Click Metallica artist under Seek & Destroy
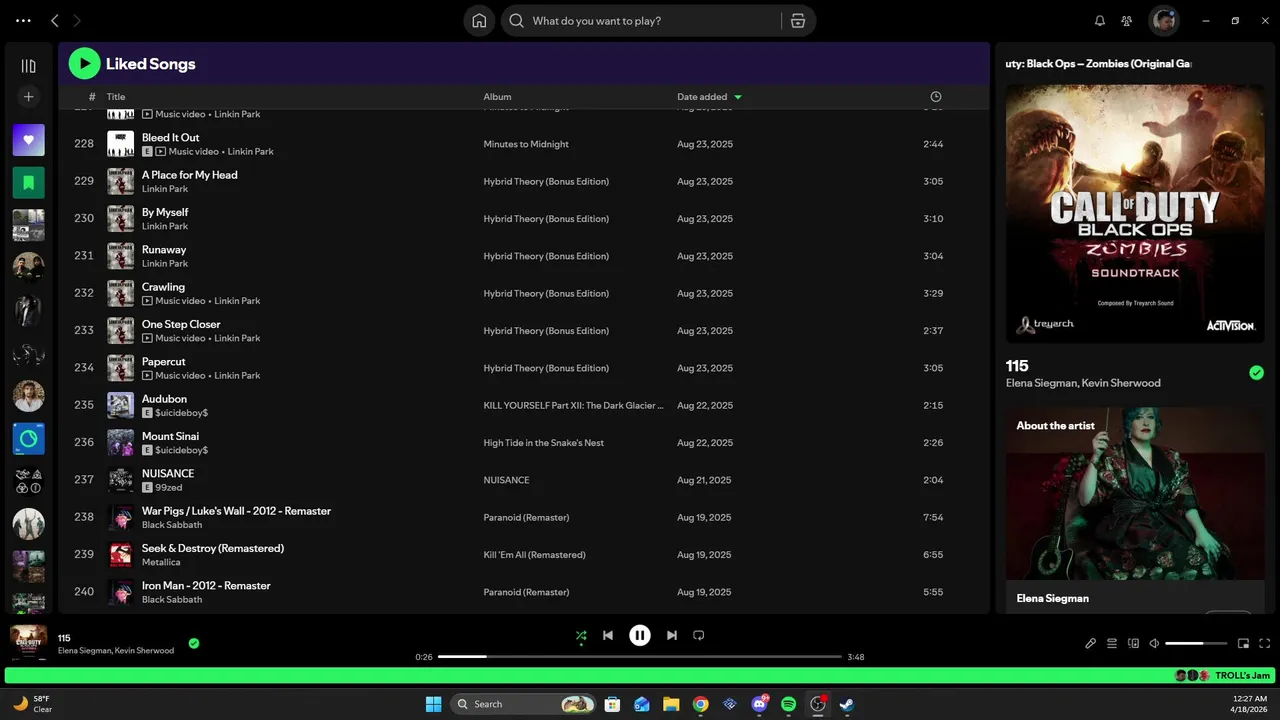Image resolution: width=1280 pixels, height=720 pixels. coord(161,562)
